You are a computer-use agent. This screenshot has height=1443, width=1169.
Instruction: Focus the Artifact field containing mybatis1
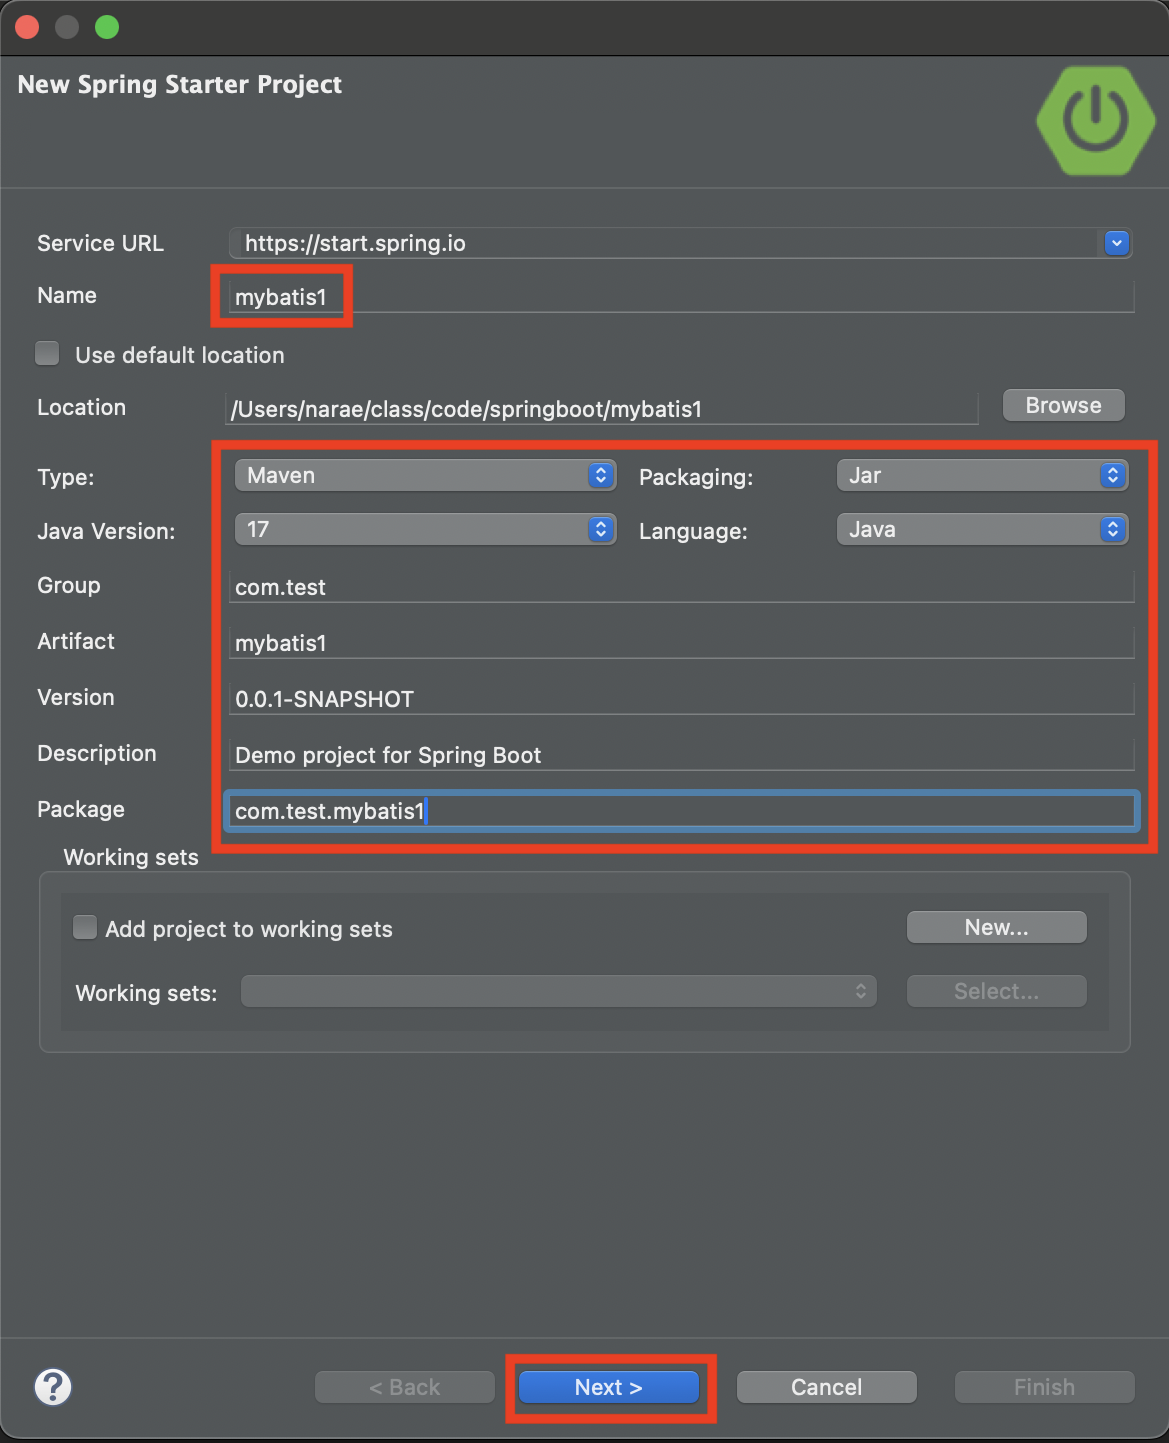(681, 643)
